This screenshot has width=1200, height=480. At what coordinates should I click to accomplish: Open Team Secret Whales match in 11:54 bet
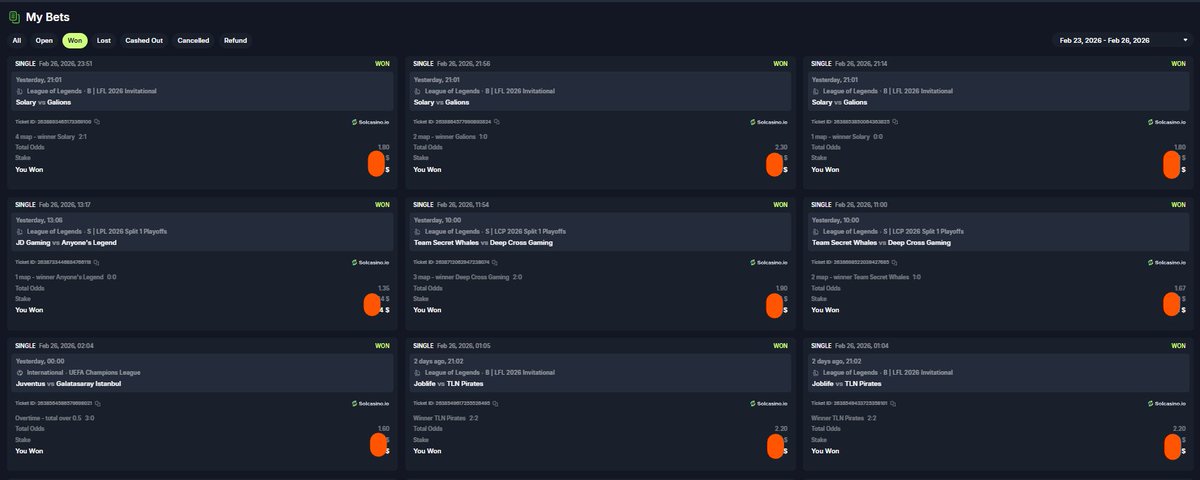pyautogui.click(x=483, y=242)
